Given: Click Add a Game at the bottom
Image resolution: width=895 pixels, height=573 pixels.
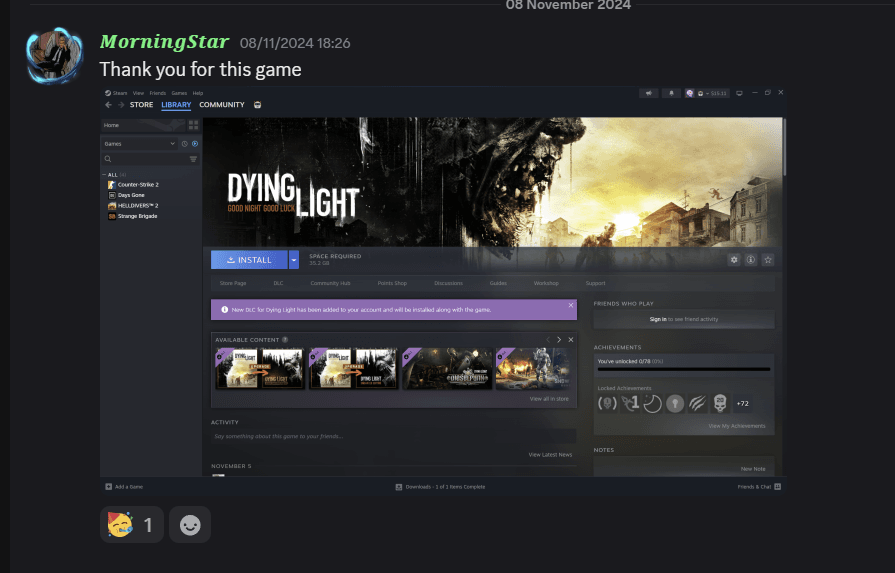Looking at the screenshot, I should click(124, 487).
